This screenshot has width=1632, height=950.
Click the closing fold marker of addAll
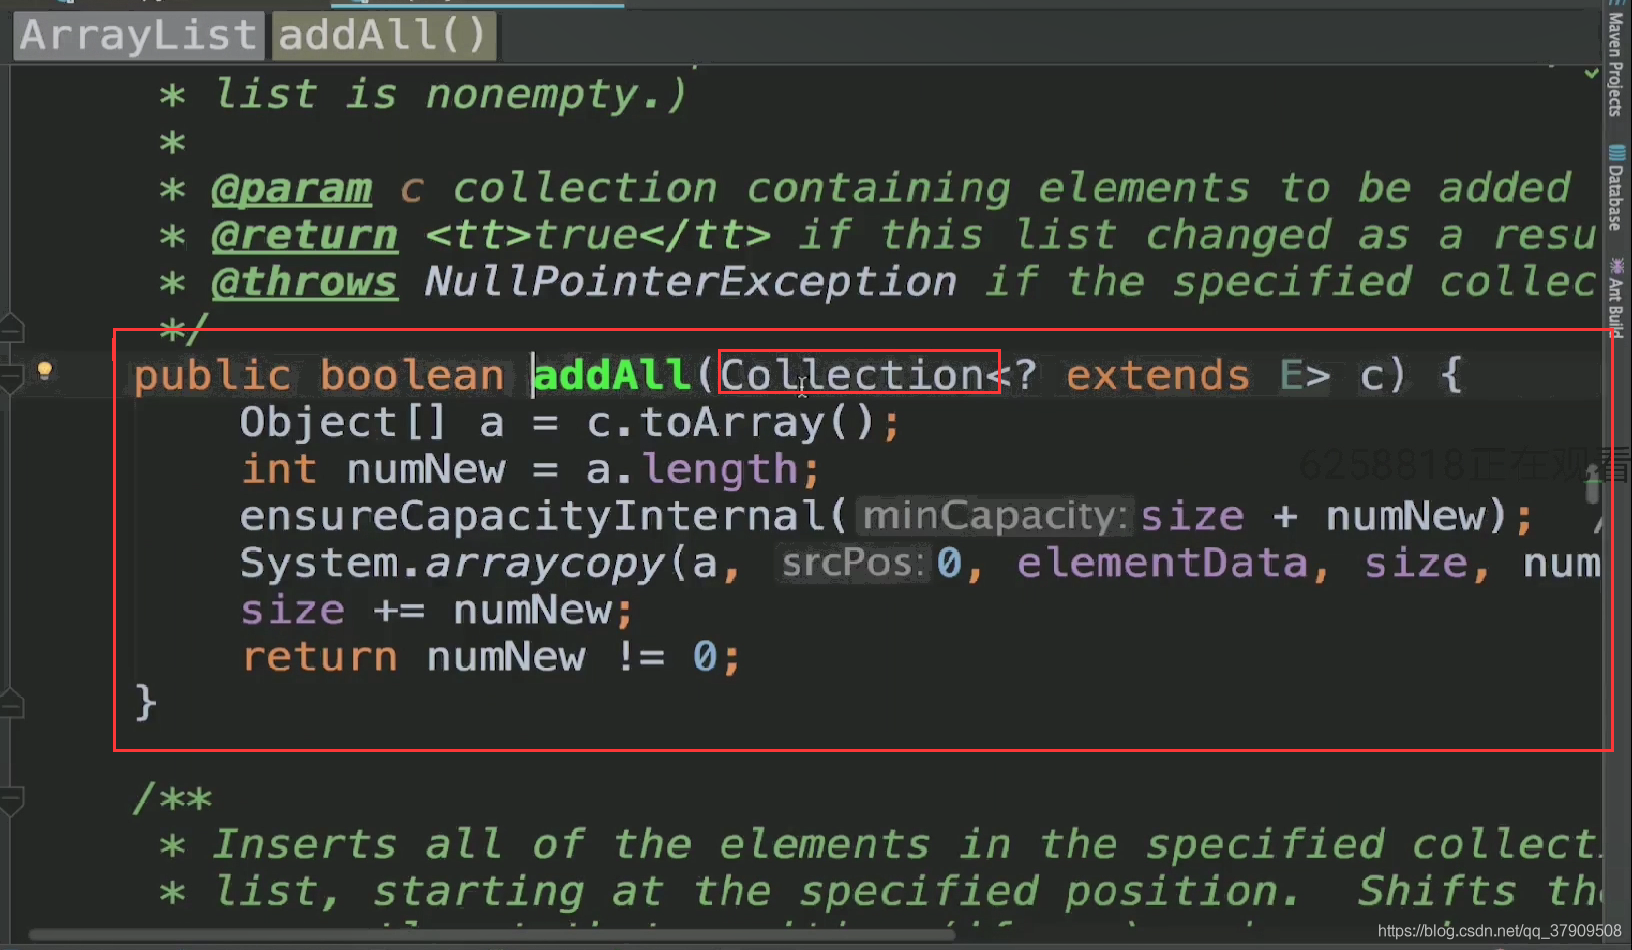12,704
